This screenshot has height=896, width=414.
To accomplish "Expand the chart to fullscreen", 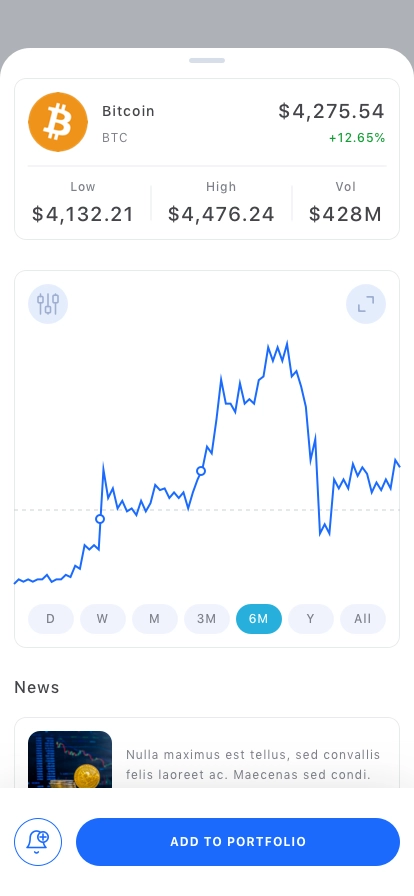I will click(366, 304).
